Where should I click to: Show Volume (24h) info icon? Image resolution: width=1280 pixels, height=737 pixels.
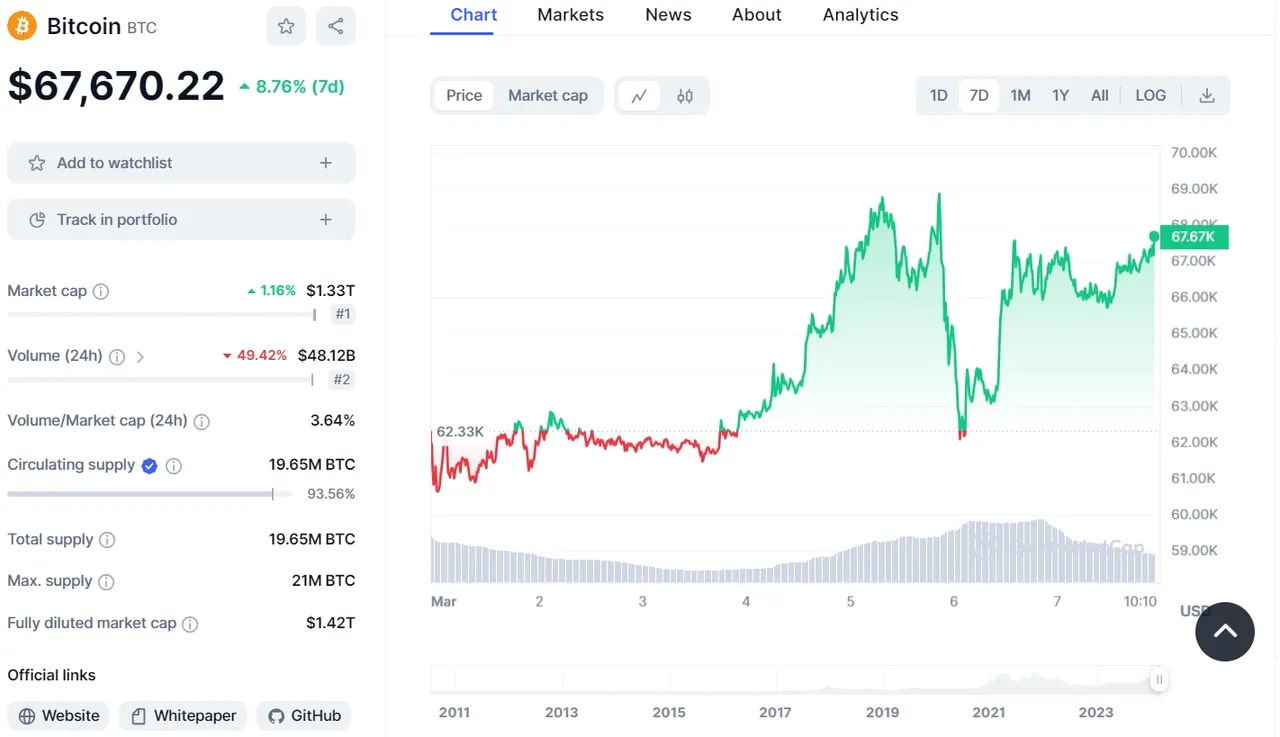117,356
